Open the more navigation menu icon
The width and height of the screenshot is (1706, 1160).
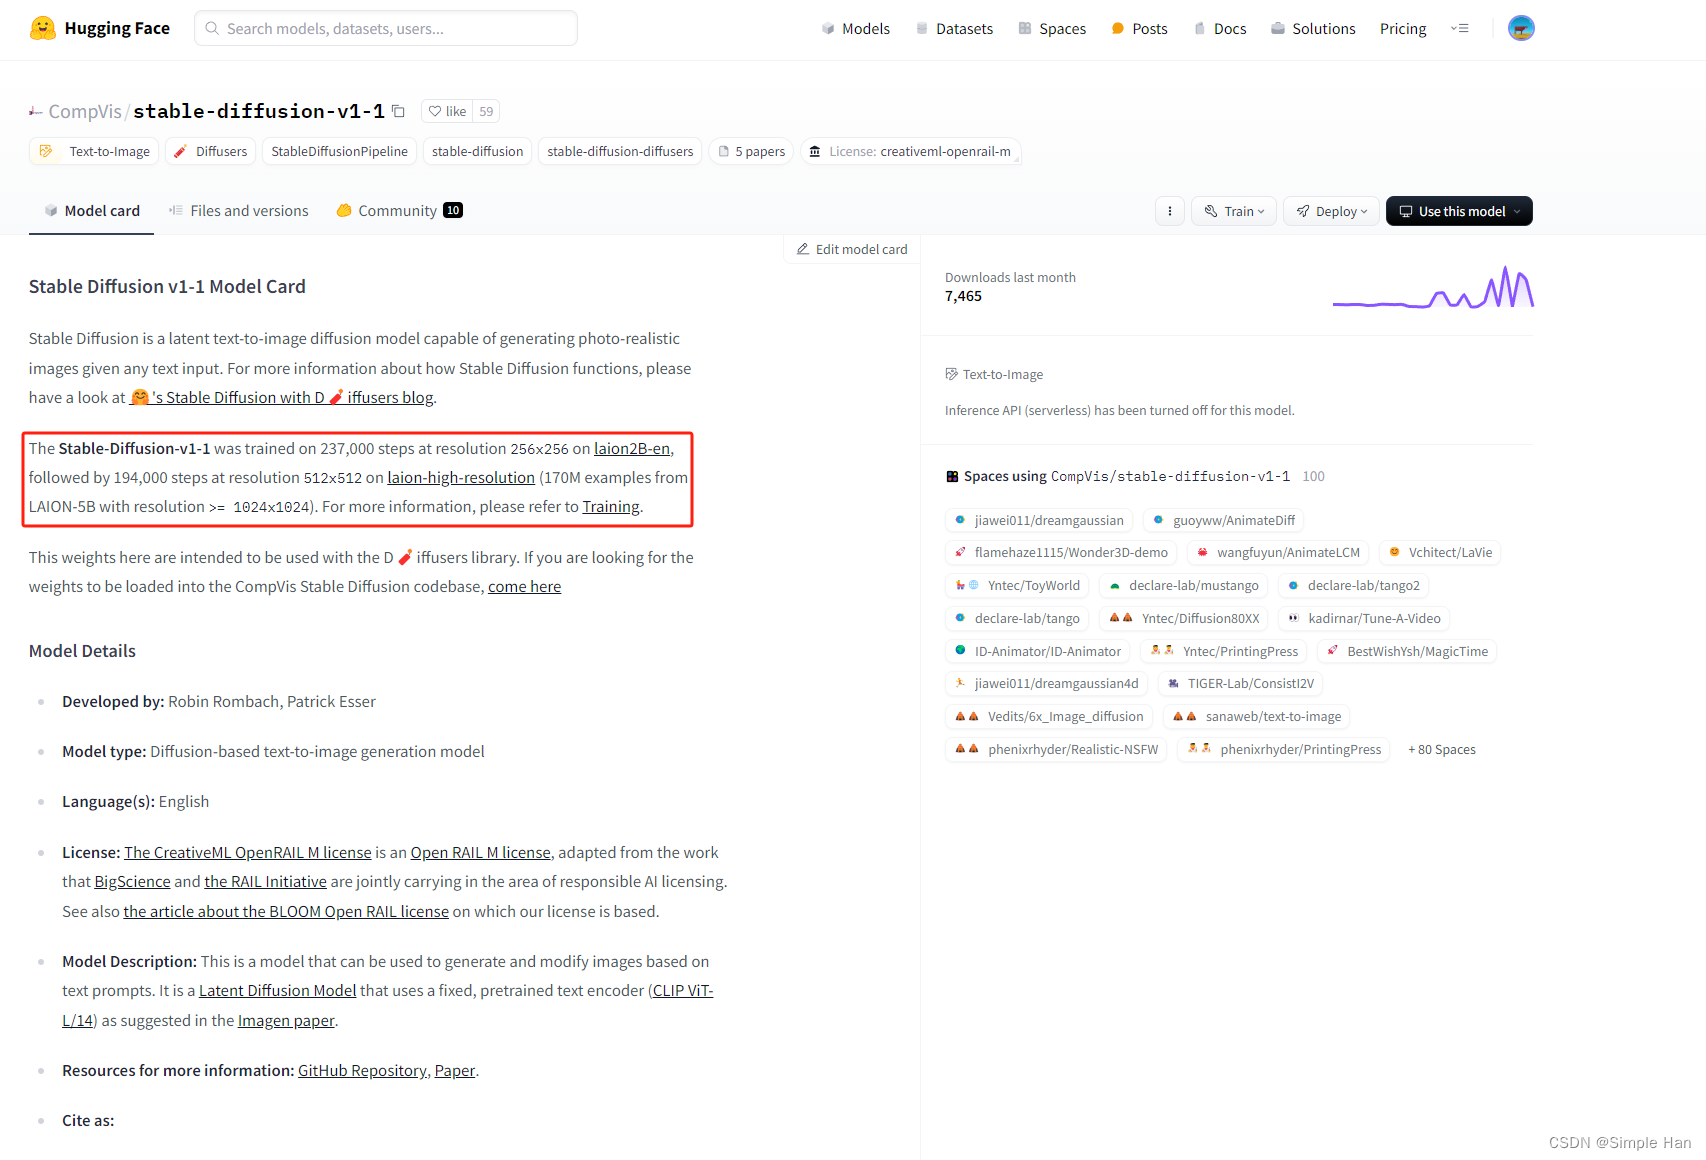pos(1460,29)
